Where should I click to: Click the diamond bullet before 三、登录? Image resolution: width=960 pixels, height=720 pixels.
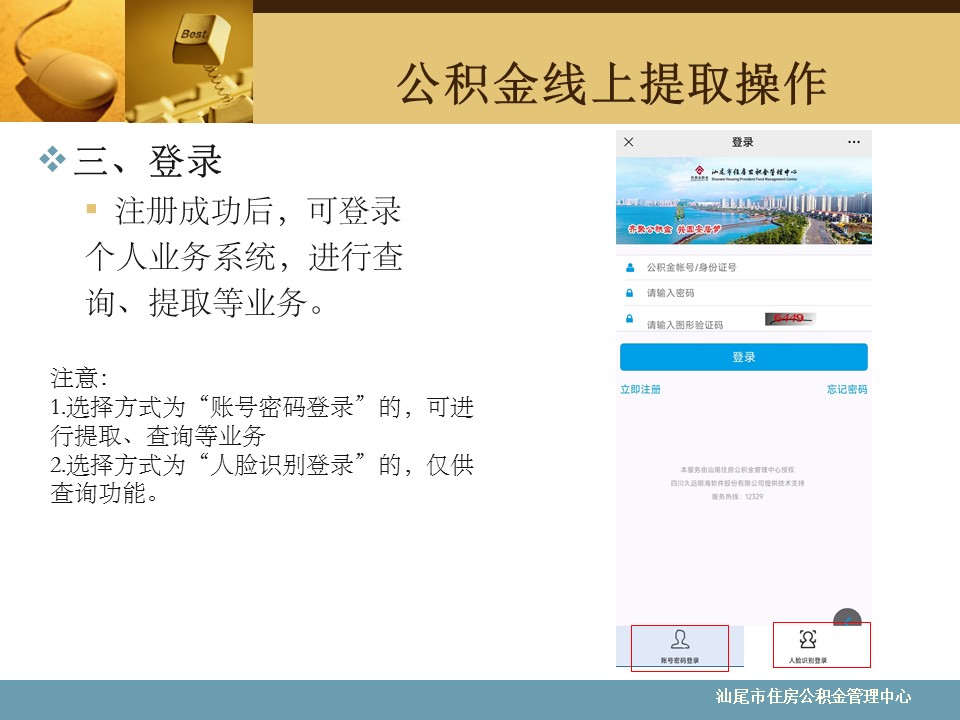(51, 159)
